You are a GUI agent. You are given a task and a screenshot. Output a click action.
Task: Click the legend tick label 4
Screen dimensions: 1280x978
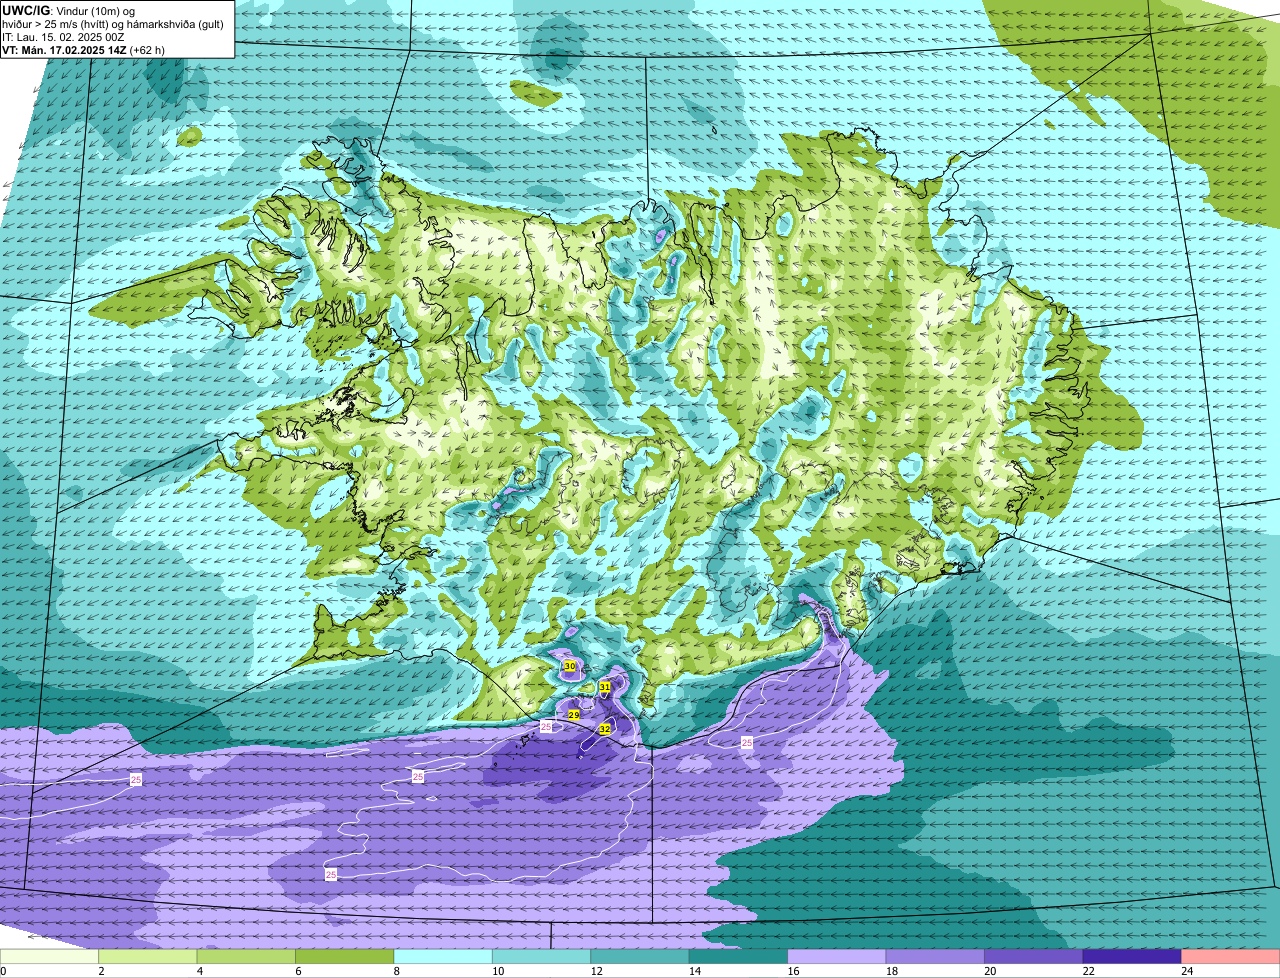(x=198, y=971)
